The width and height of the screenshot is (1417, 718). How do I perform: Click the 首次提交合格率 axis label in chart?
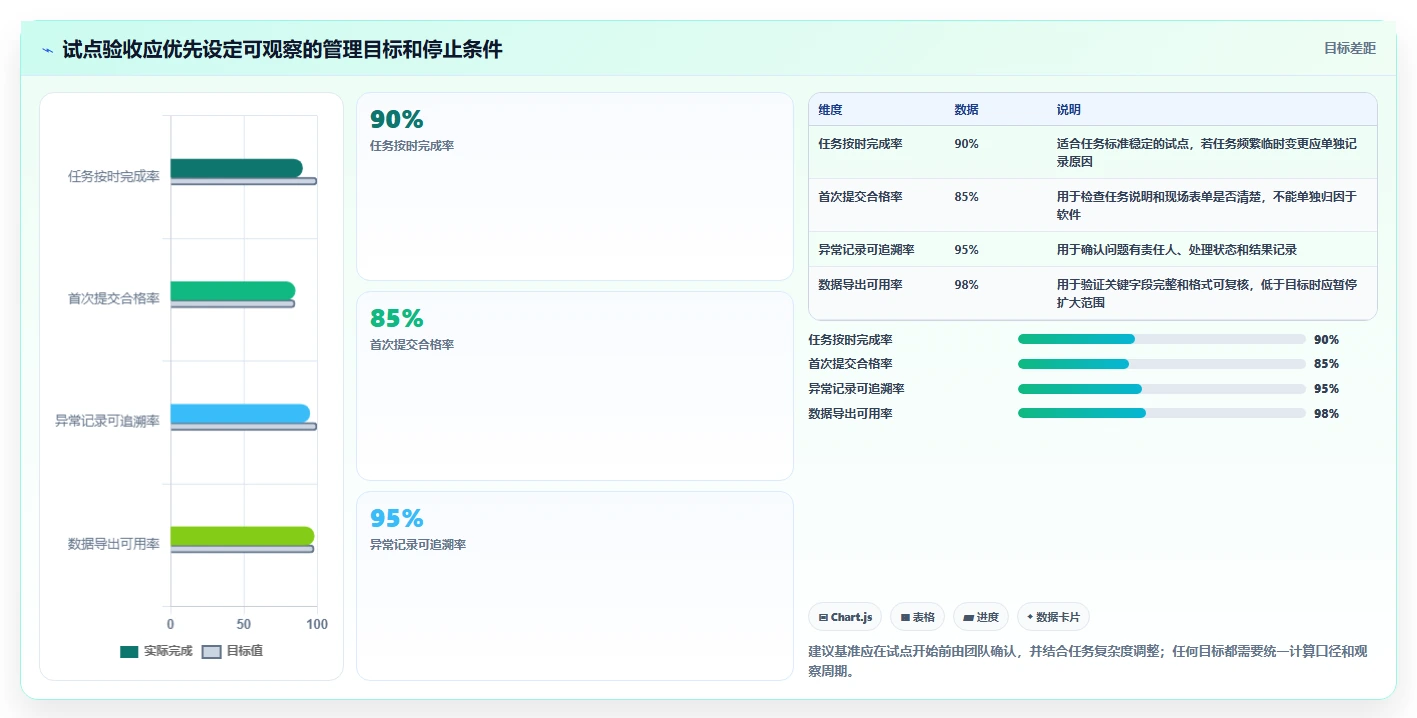[x=114, y=299]
